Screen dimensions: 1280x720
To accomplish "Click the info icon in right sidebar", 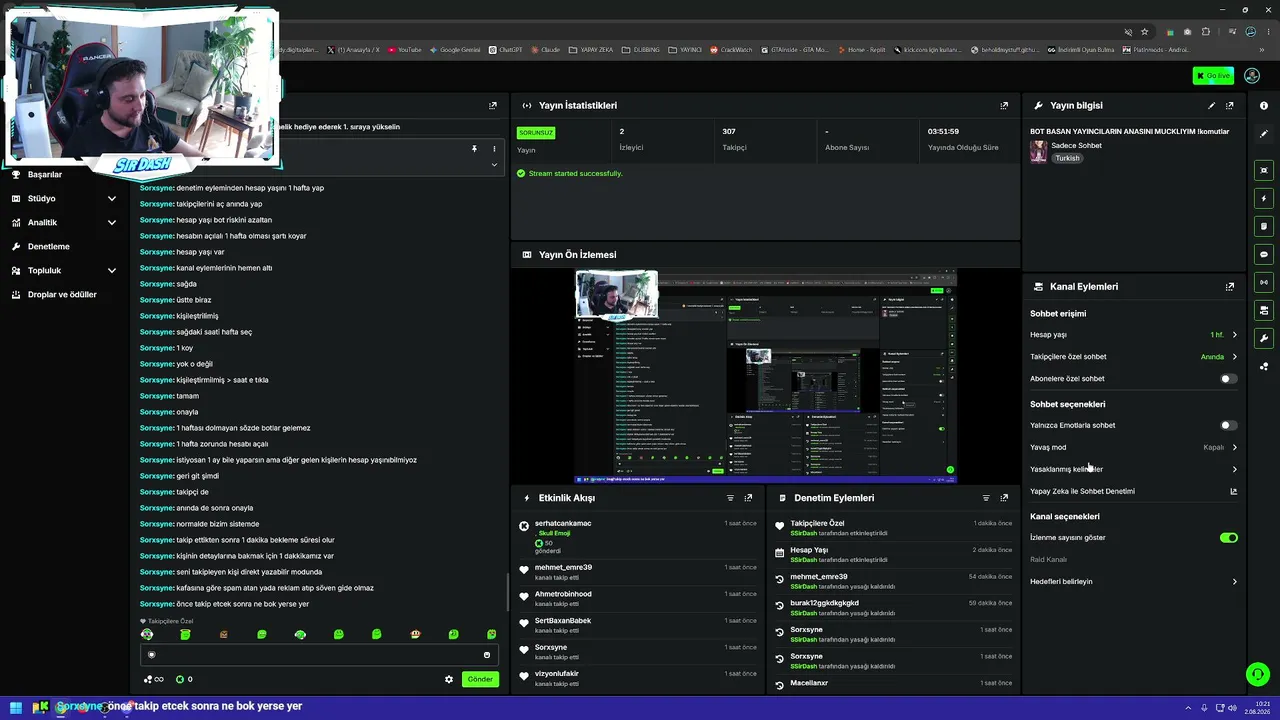I will click(1264, 105).
